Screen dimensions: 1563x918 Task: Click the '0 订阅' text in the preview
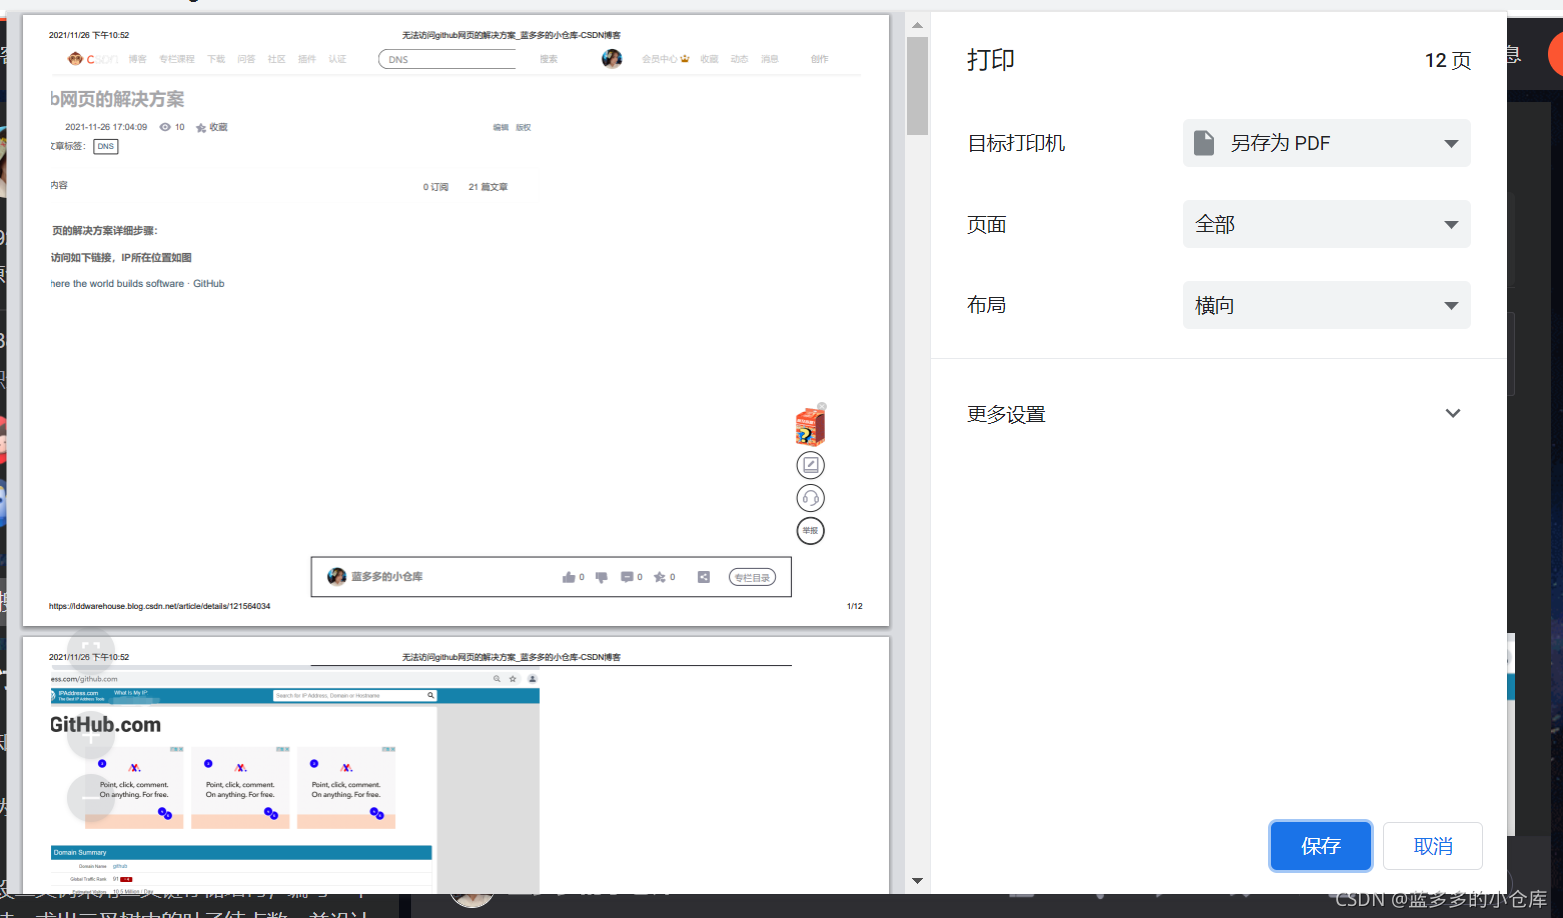[435, 187]
